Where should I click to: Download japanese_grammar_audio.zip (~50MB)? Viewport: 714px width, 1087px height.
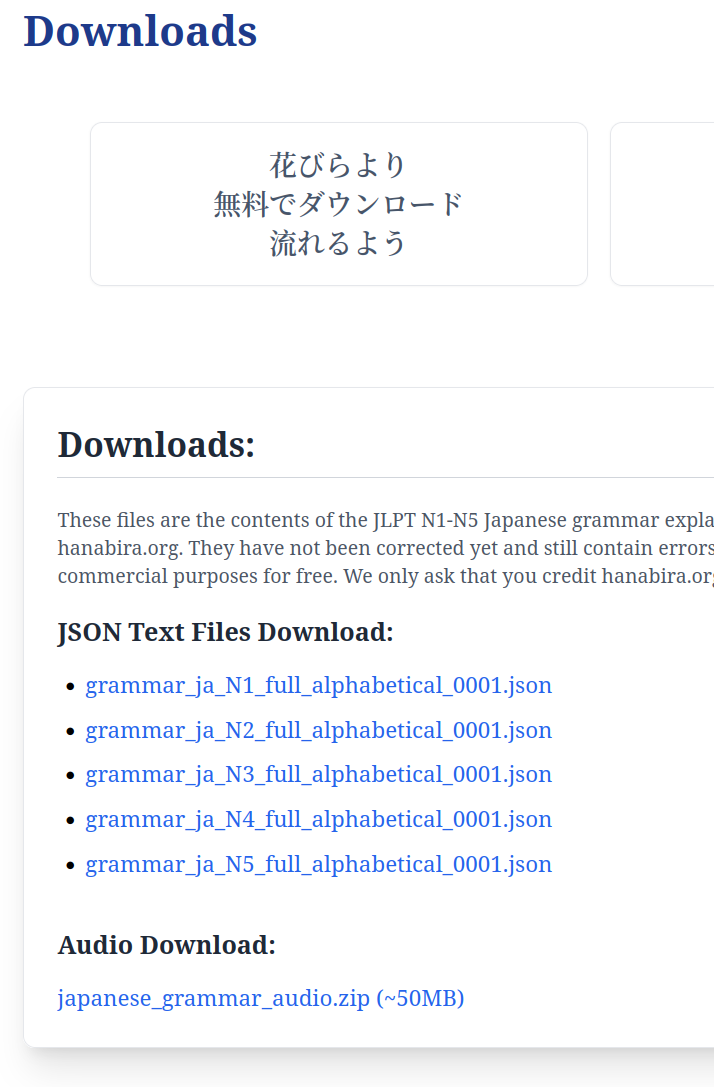pyautogui.click(x=261, y=999)
